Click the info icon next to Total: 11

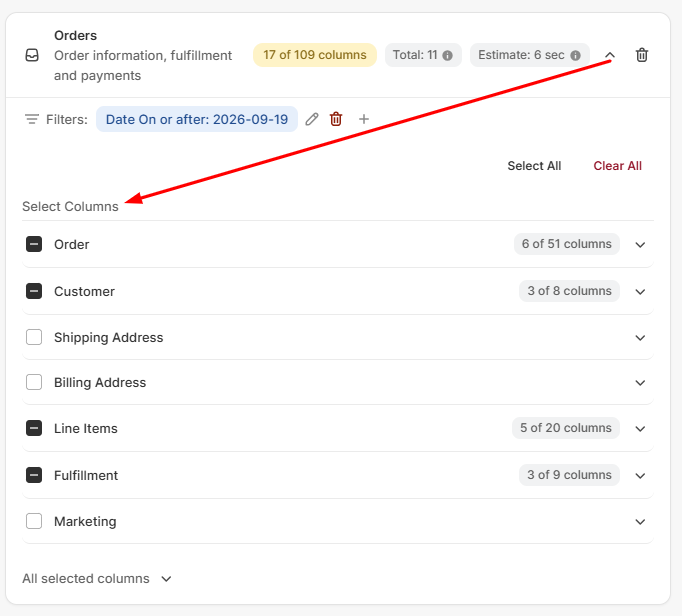[447, 55]
